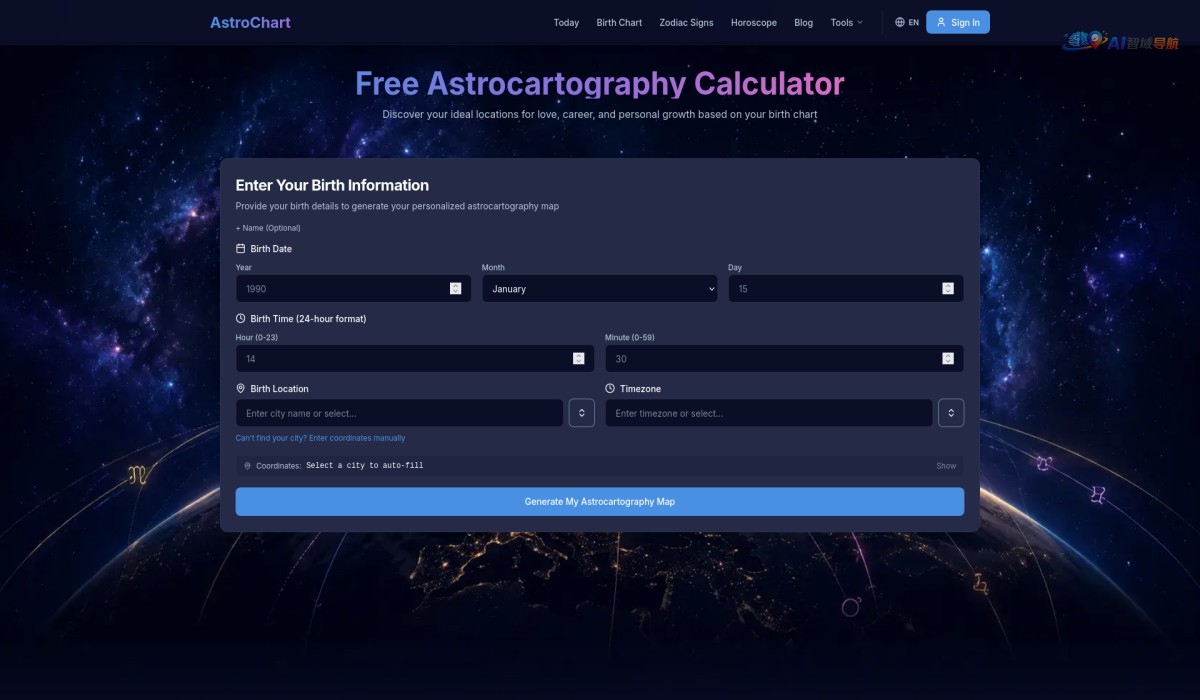1200x700 pixels.
Task: Adjust the Day spinner arrows
Action: (948, 288)
